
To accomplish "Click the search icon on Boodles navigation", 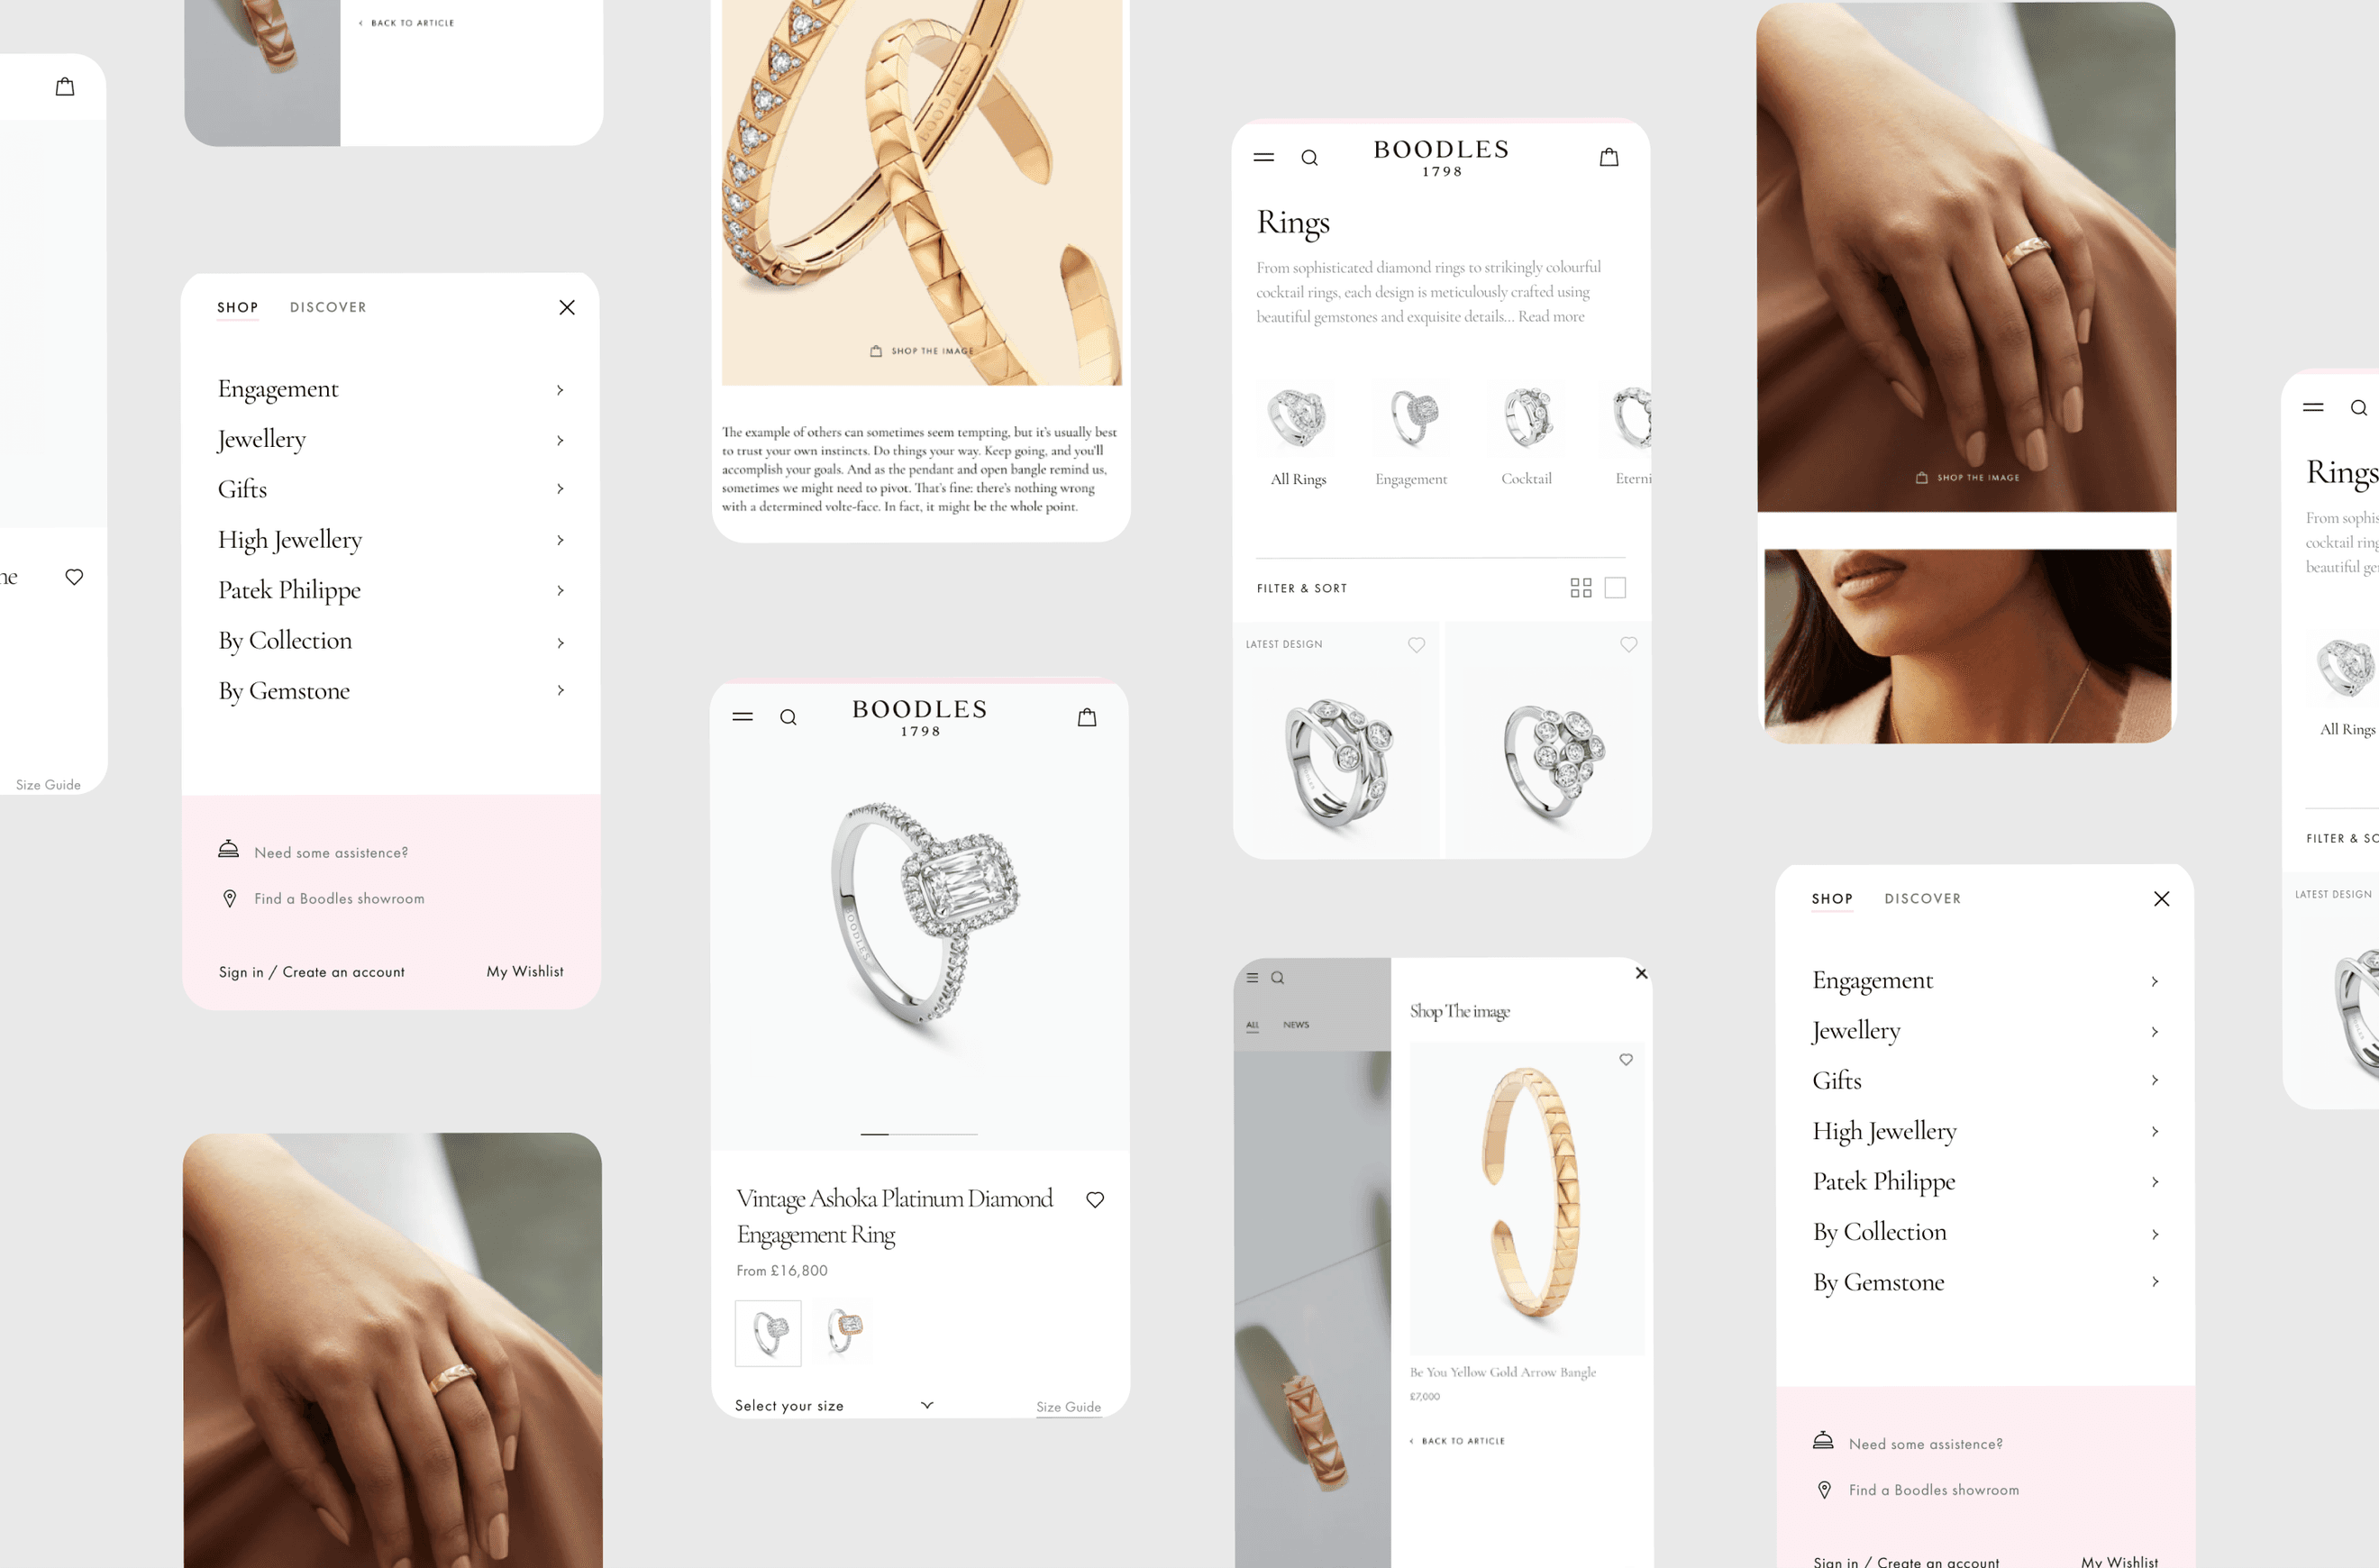I will 1310,158.
